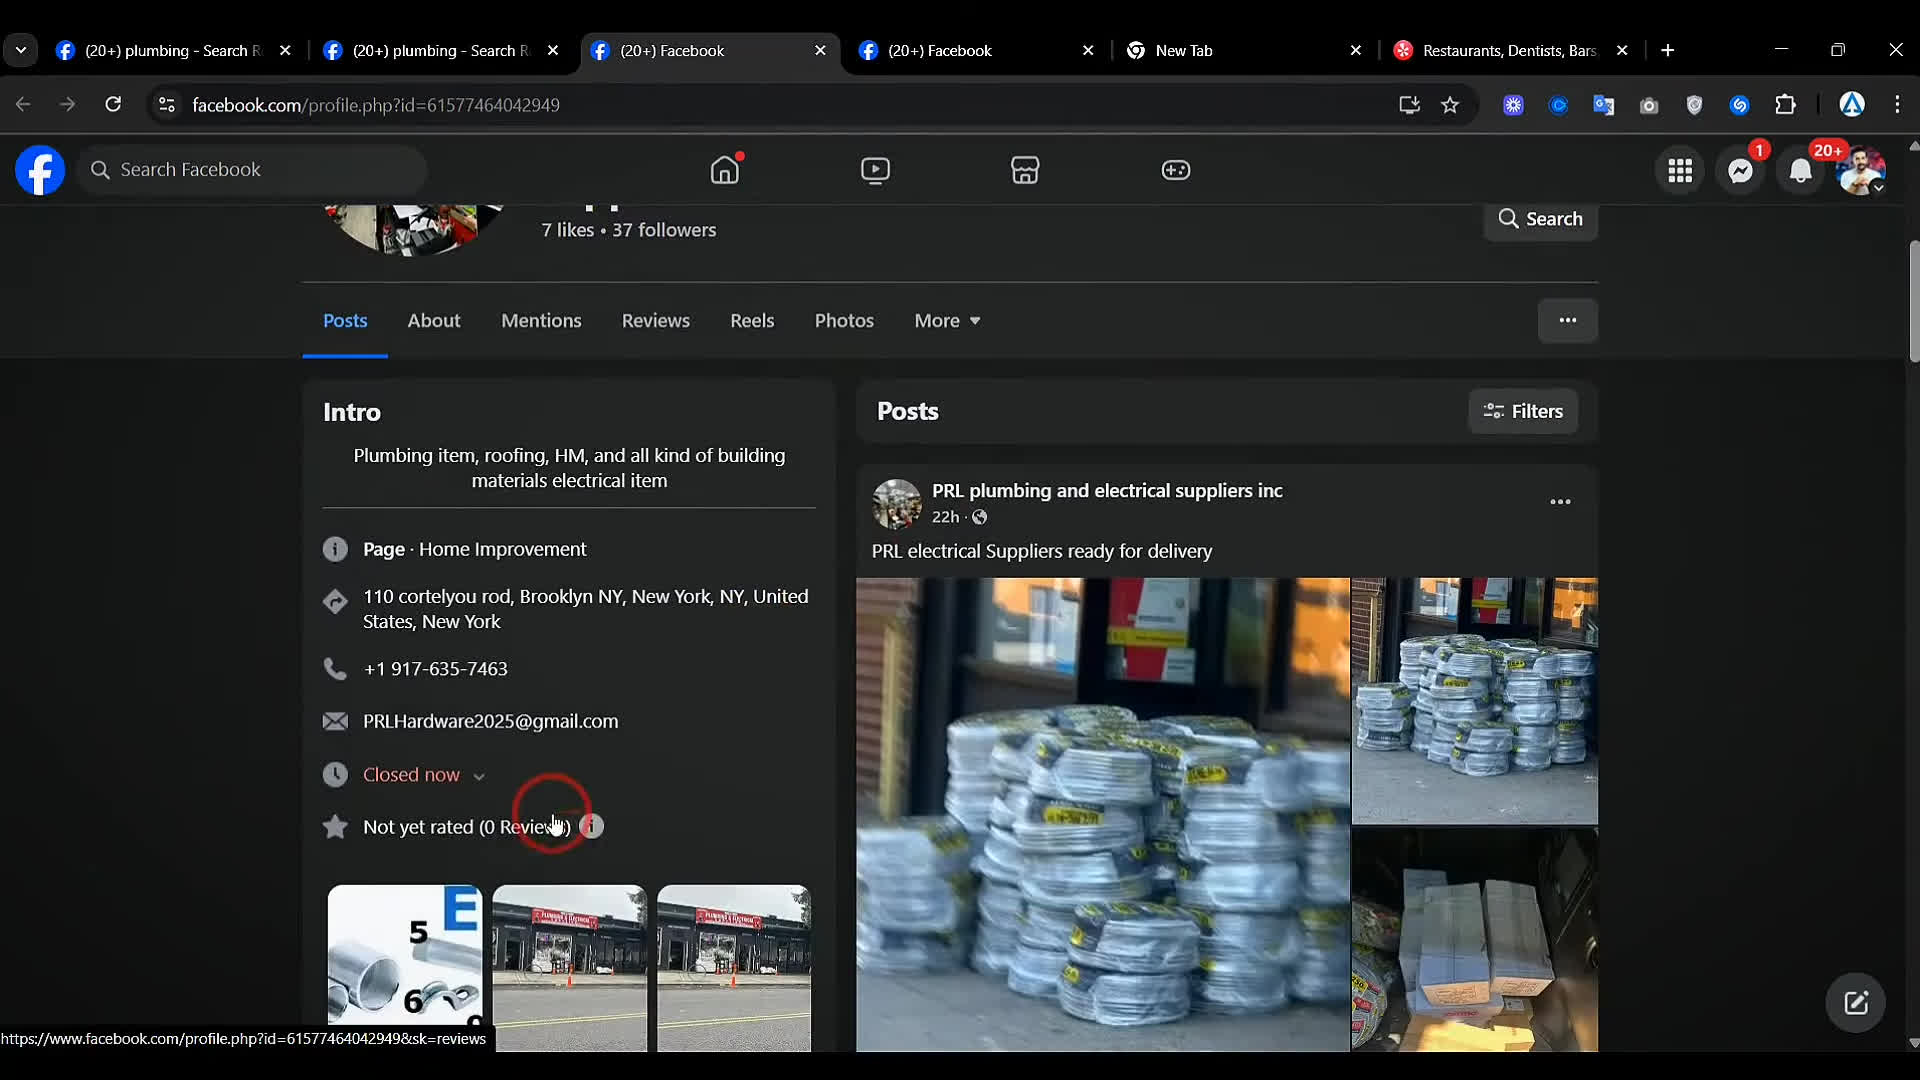Image resolution: width=1920 pixels, height=1080 pixels.
Task: Open Messenger chats icon
Action: 1740,171
